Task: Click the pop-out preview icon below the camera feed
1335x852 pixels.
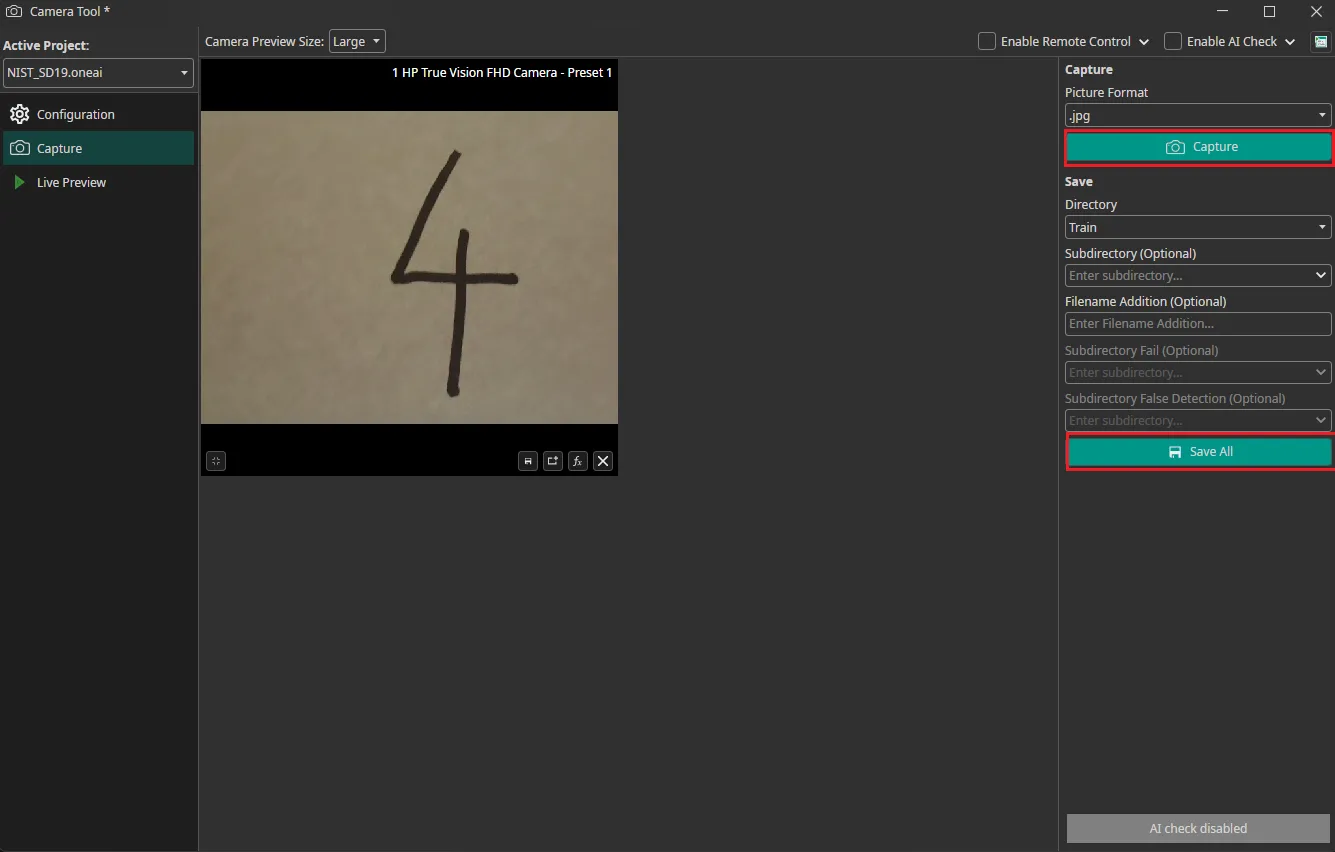Action: pos(552,461)
